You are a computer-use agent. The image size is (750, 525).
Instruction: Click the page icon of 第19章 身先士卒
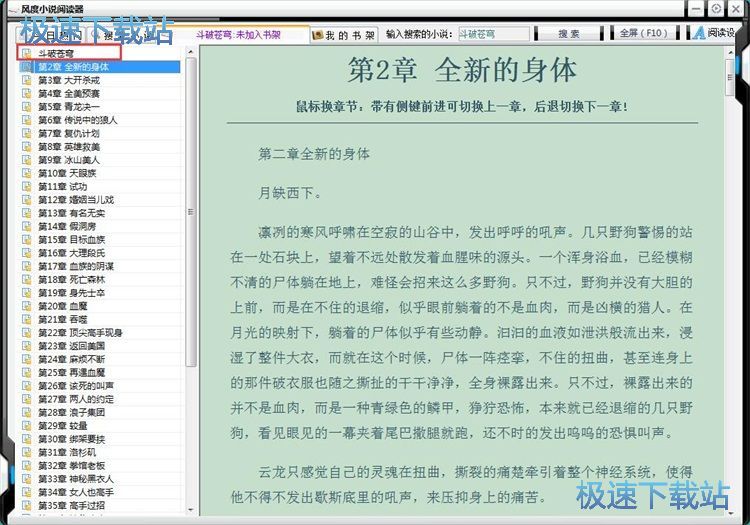point(27,293)
